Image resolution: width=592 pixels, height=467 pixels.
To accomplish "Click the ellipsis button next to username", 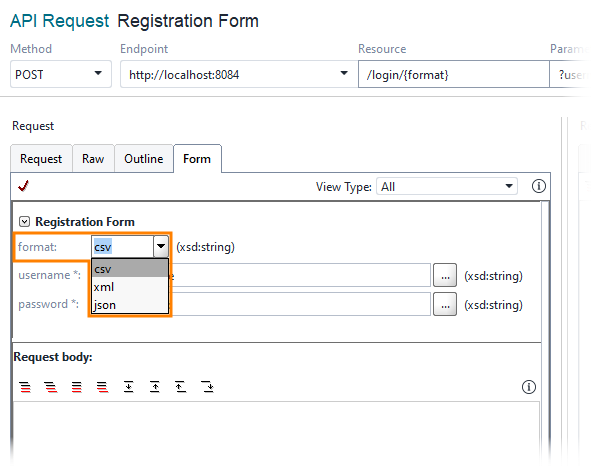I will (x=445, y=276).
